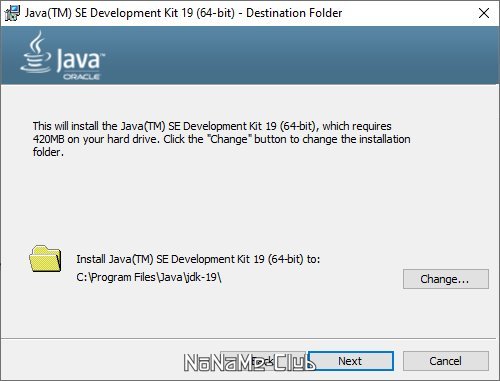Click the quoted "Change" word in the description
Image resolution: width=500 pixels, height=381 pixels.
tap(230, 139)
